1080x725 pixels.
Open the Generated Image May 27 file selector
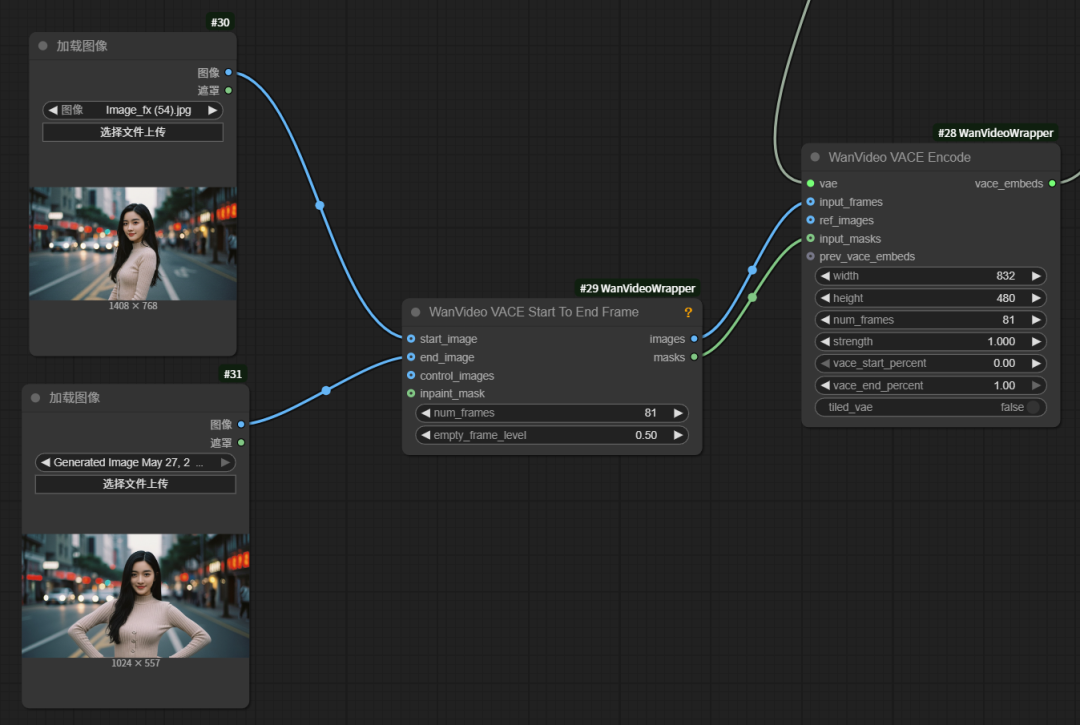(x=135, y=462)
